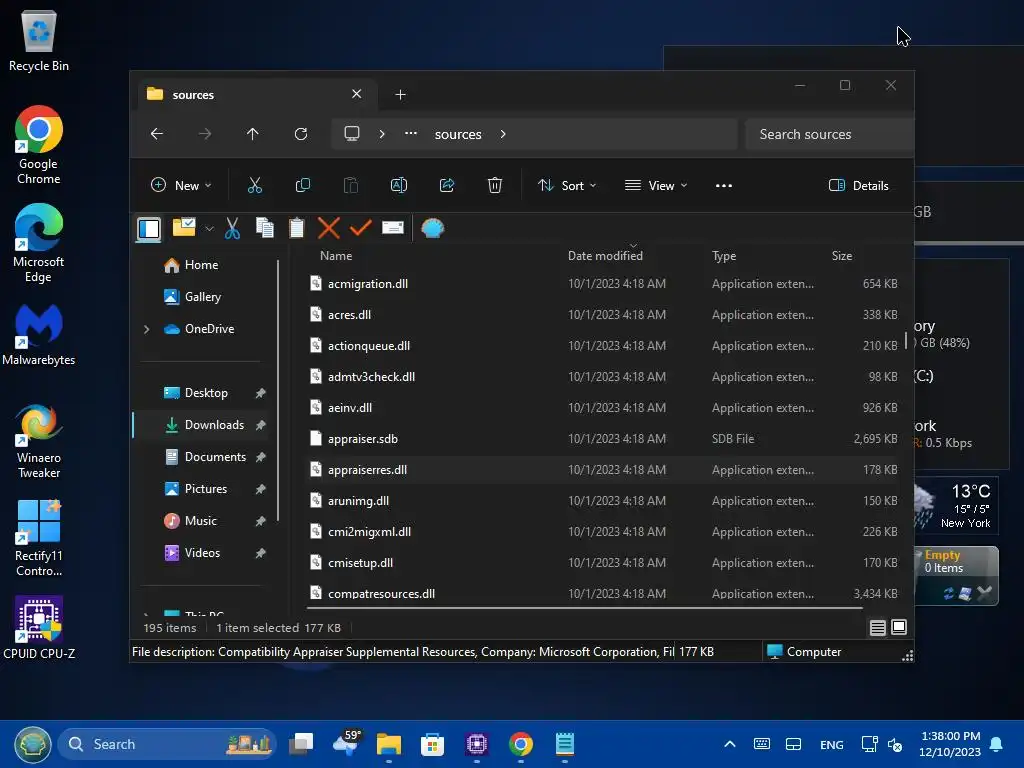This screenshot has height=768, width=1024.
Task: Sort by Type column header
Action: click(724, 256)
